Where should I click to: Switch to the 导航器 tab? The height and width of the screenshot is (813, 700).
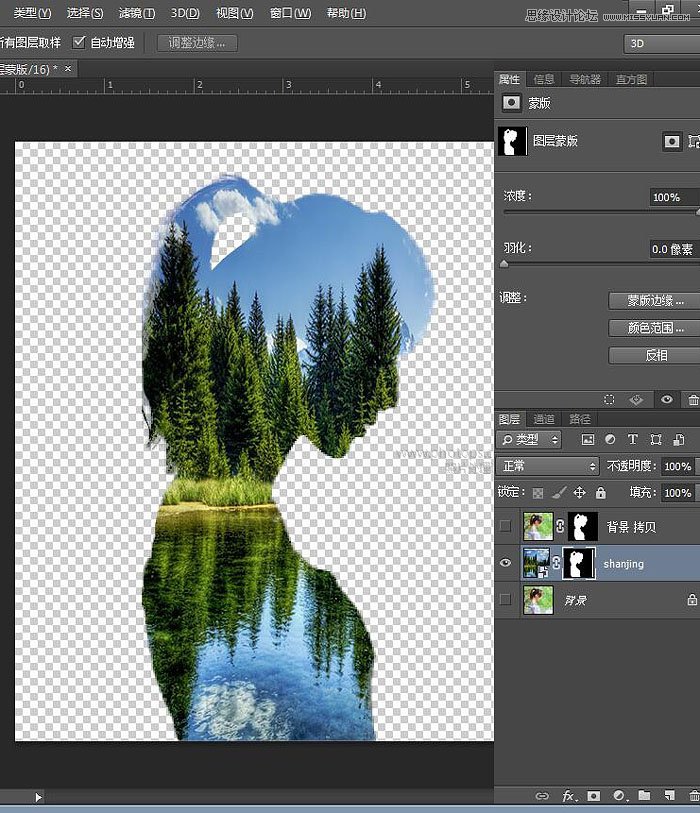[x=585, y=79]
